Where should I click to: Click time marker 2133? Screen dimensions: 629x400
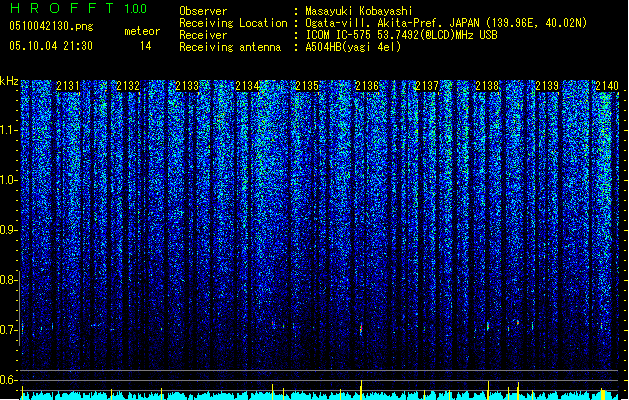(x=187, y=86)
